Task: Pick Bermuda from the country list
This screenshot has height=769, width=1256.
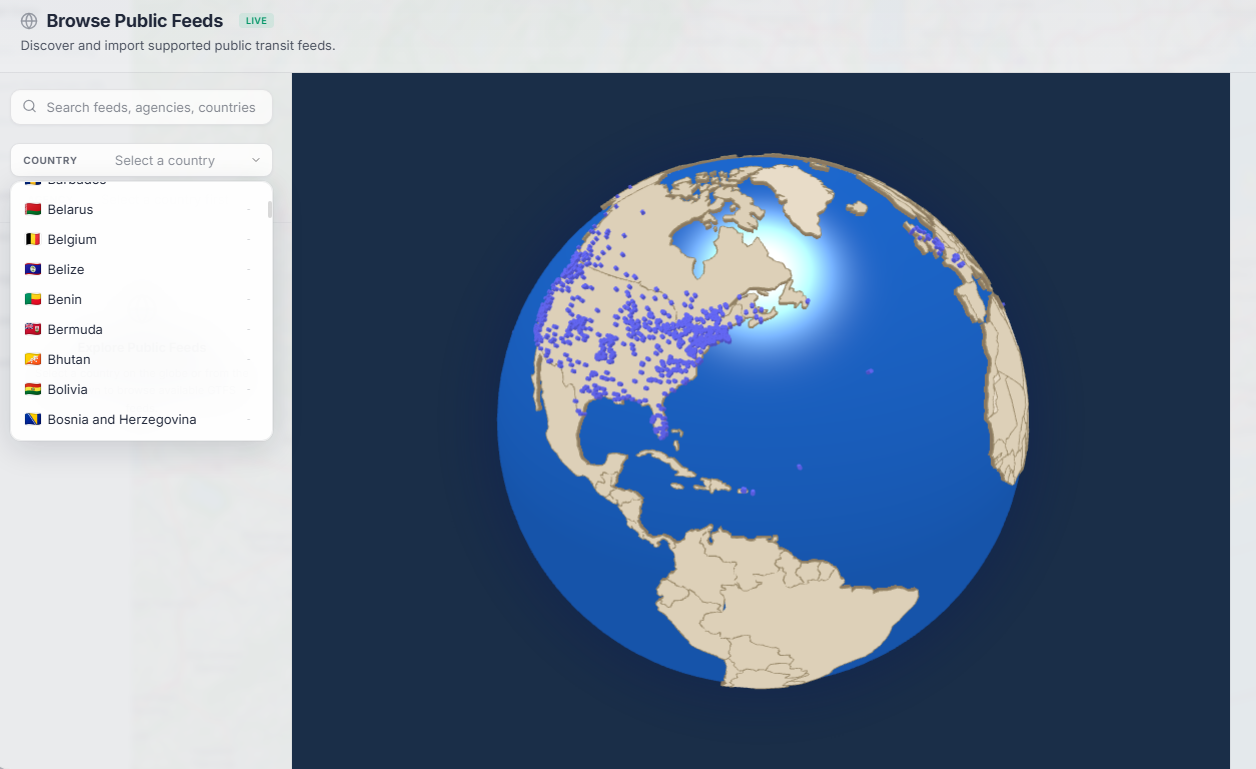Action: tap(138, 329)
